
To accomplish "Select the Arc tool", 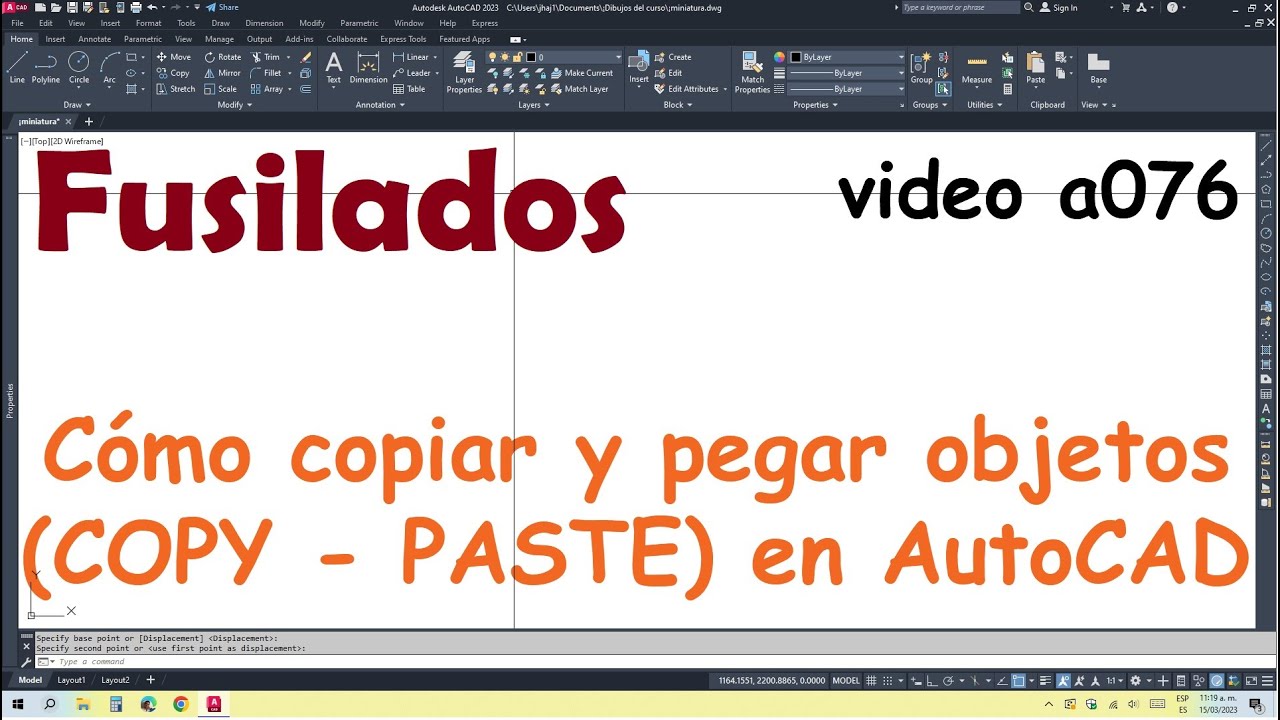I will click(110, 68).
